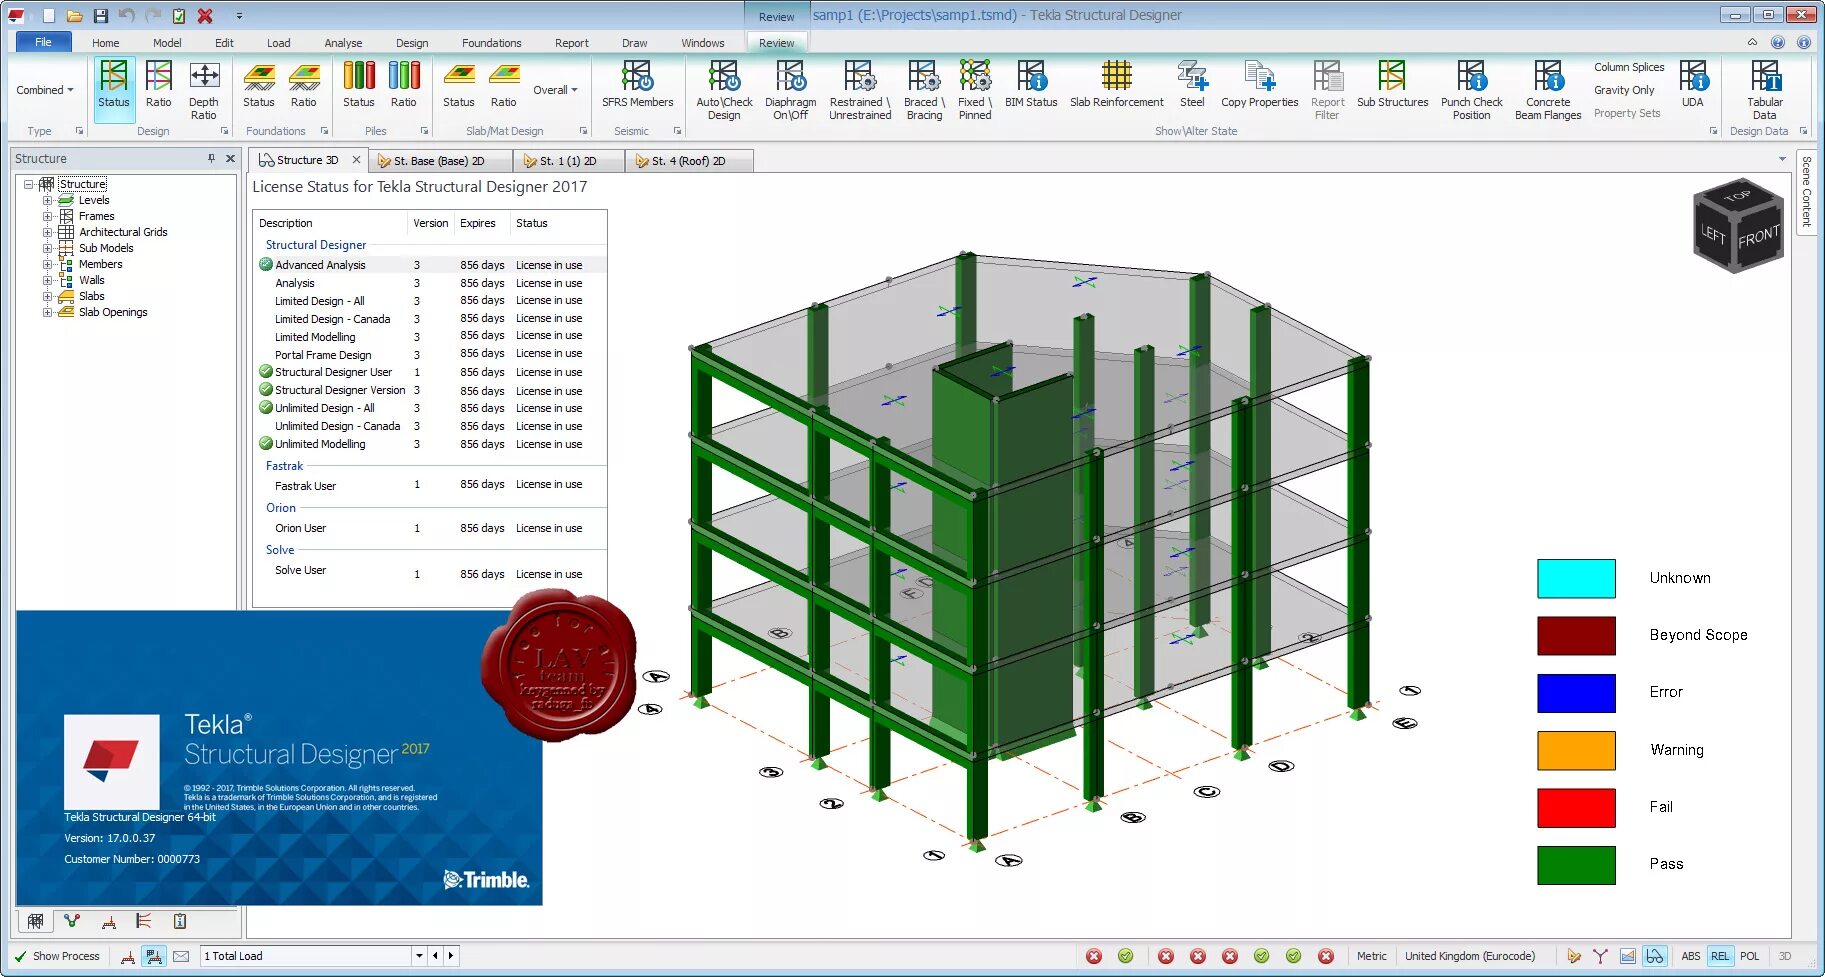1825x977 pixels.
Task: Click the Pass green legend swatch
Action: pyautogui.click(x=1576, y=866)
